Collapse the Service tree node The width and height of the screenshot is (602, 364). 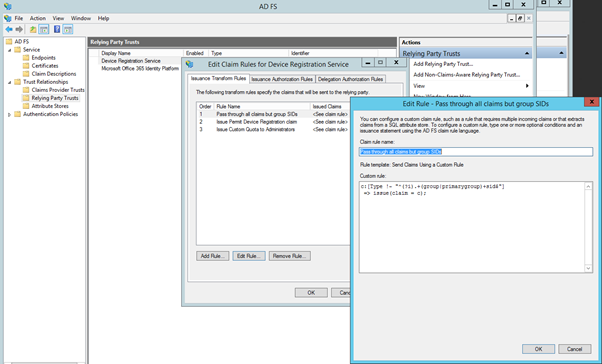click(x=10, y=50)
